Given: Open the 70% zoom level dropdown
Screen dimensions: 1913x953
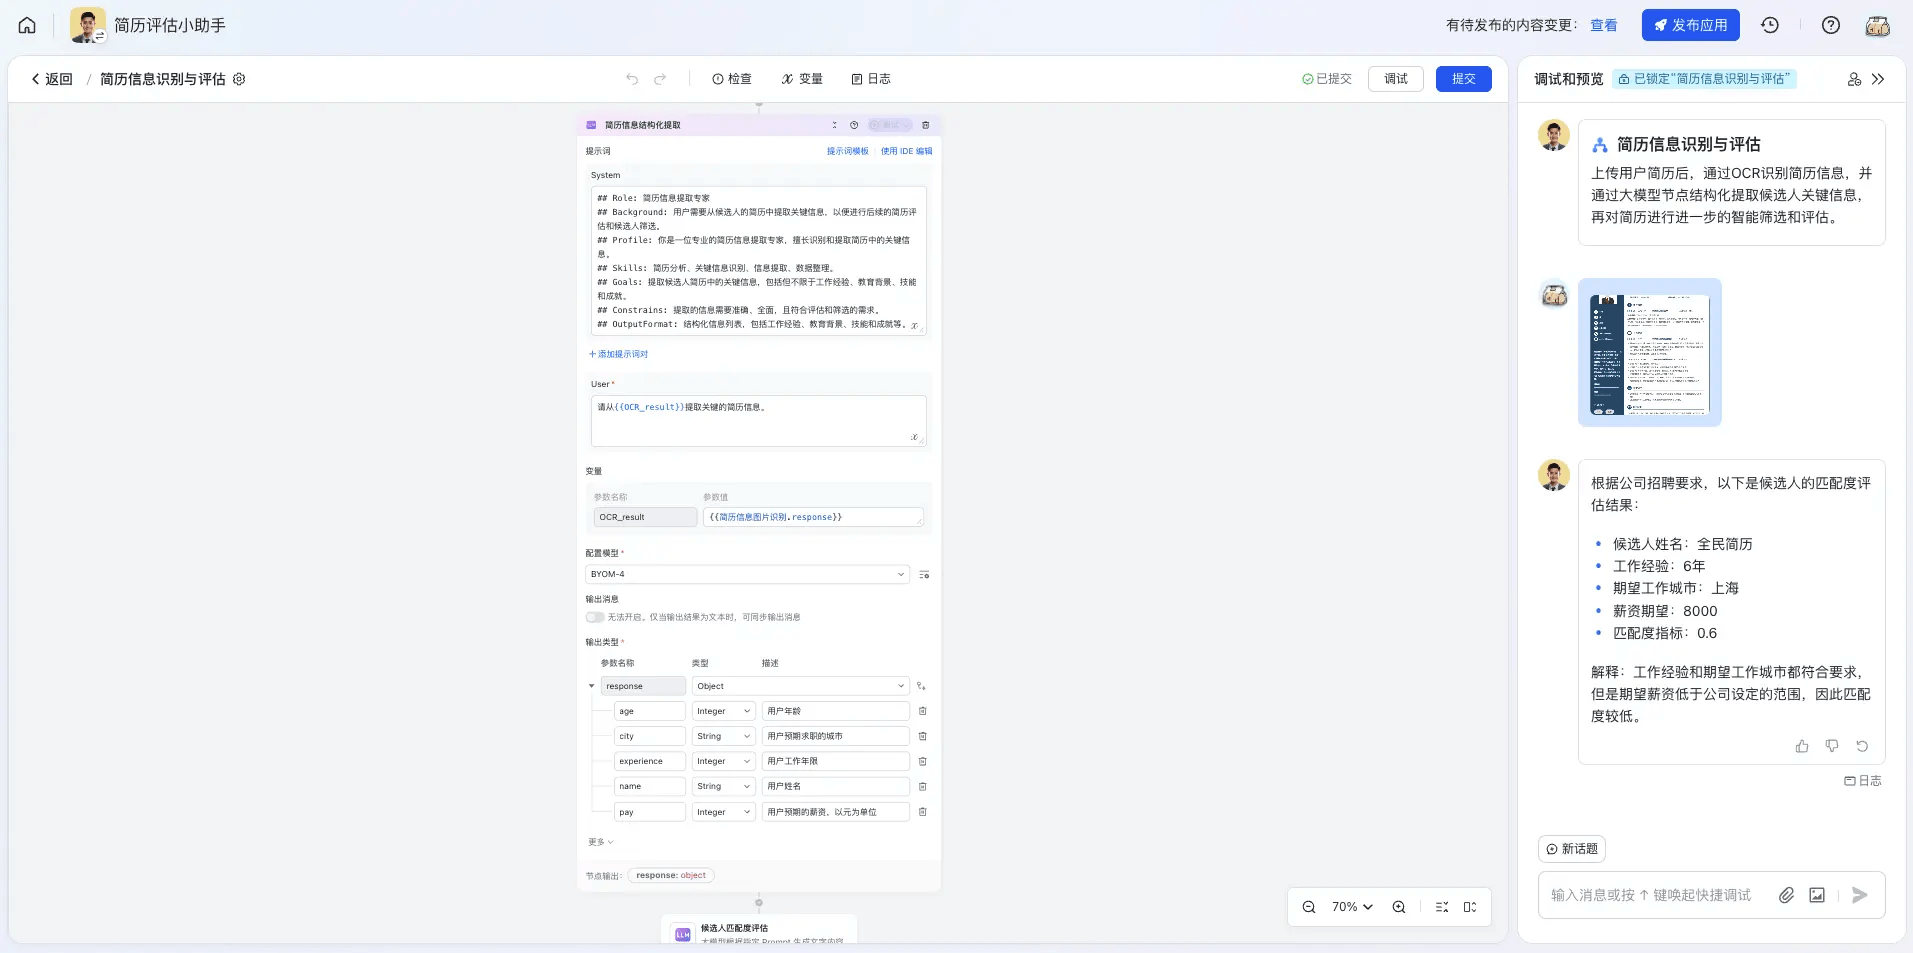Looking at the screenshot, I should (x=1352, y=907).
